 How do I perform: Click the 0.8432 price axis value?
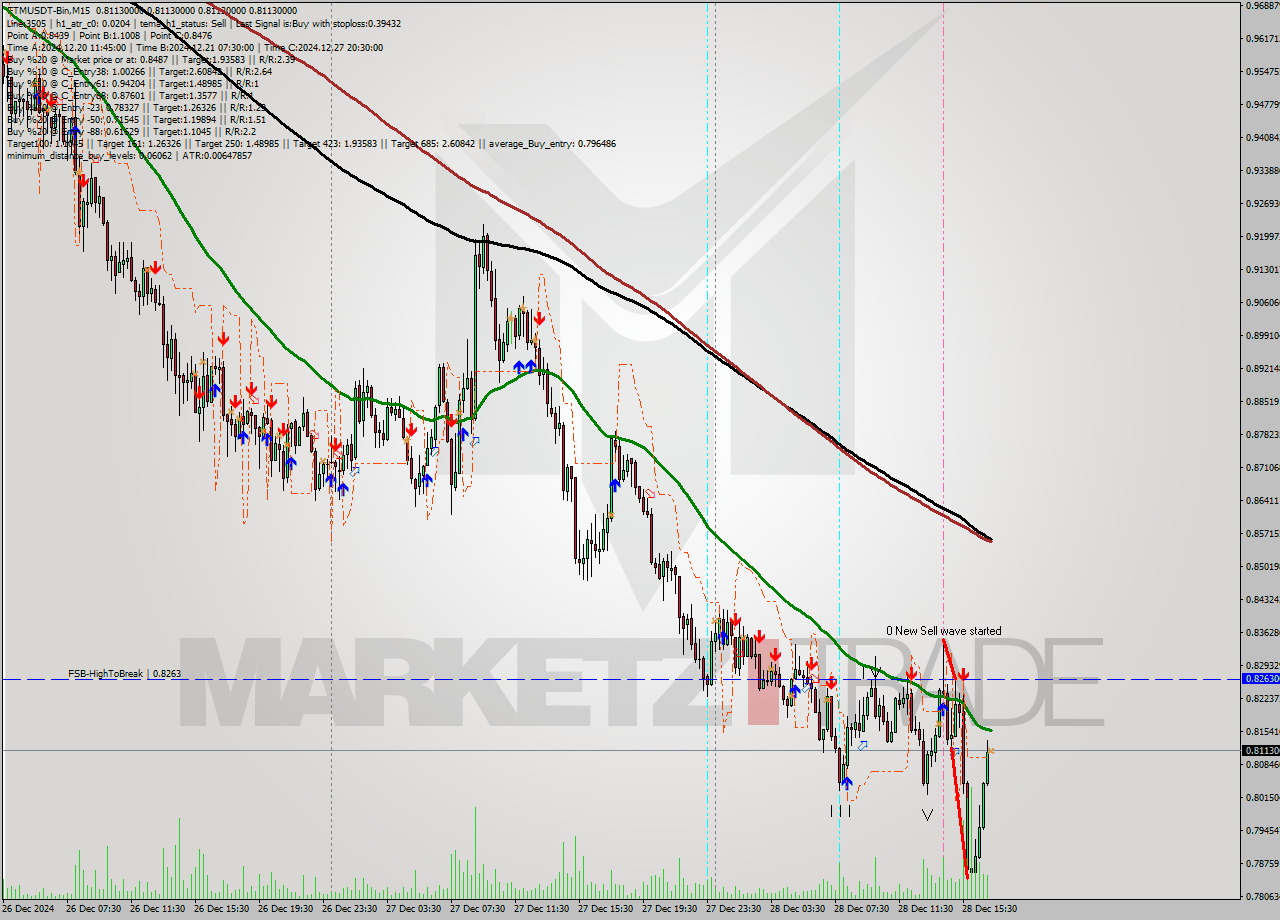[1261, 599]
